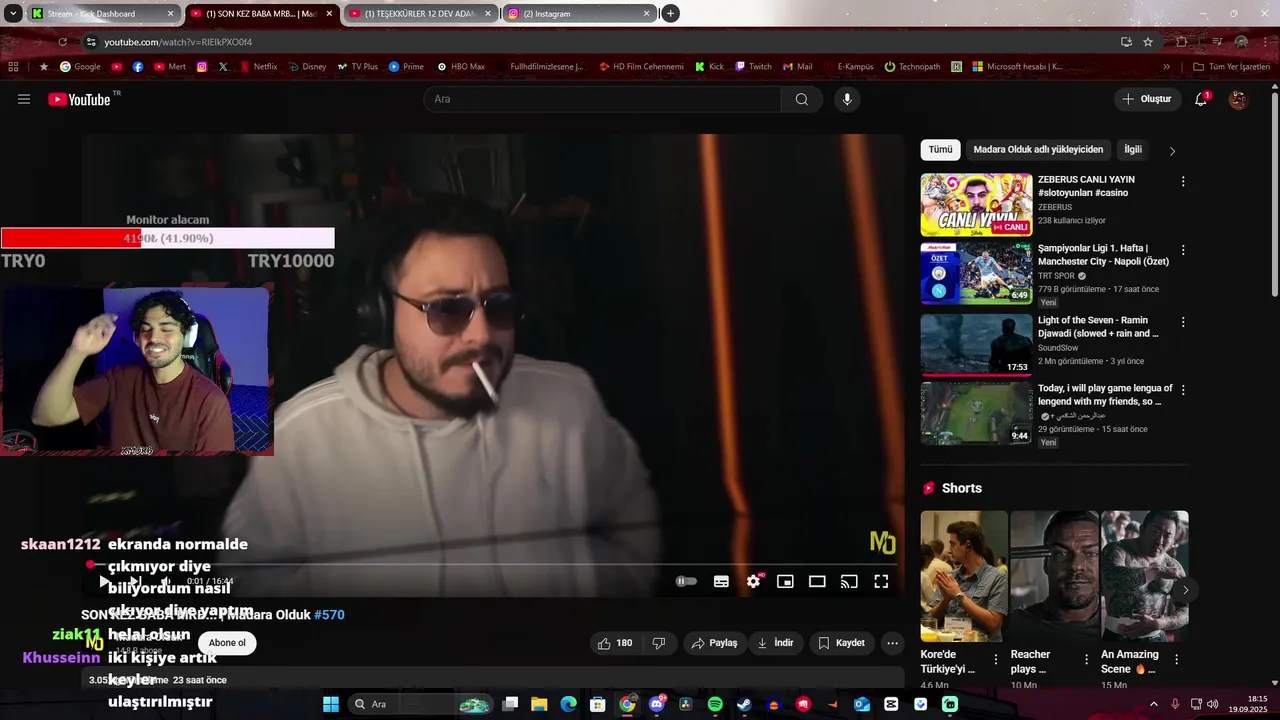Click the #570 hashtag link
Image resolution: width=1280 pixels, height=720 pixels.
329,615
